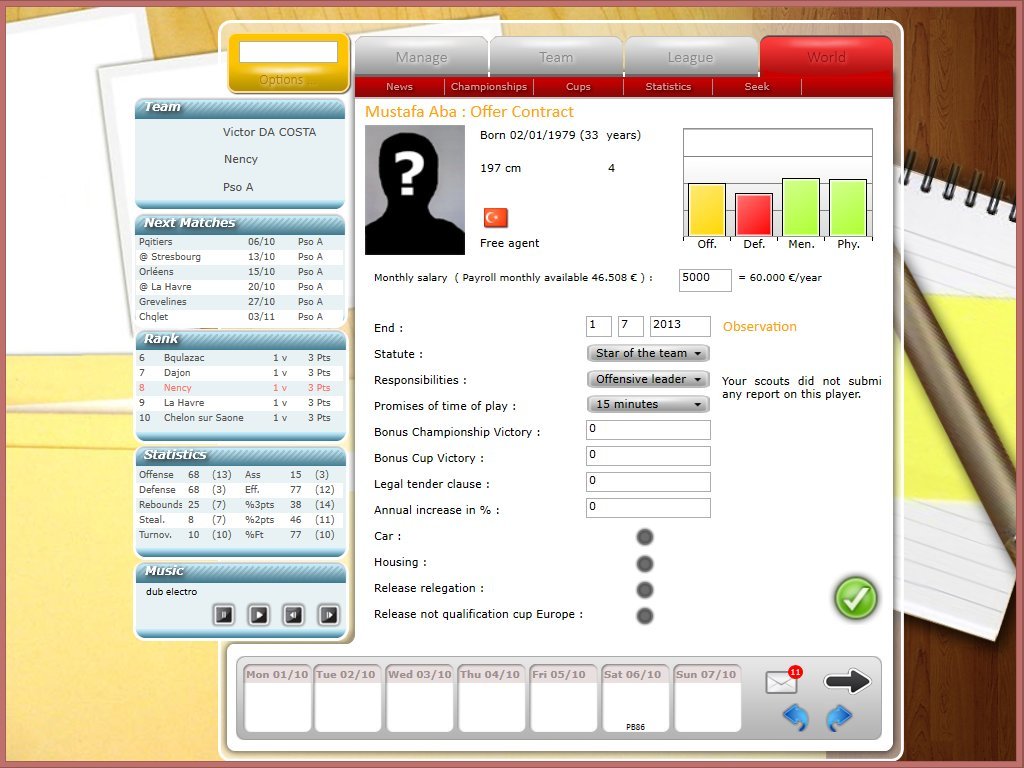Viewport: 1024px width, 768px height.
Task: Open the Championships submenu
Action: click(x=488, y=87)
